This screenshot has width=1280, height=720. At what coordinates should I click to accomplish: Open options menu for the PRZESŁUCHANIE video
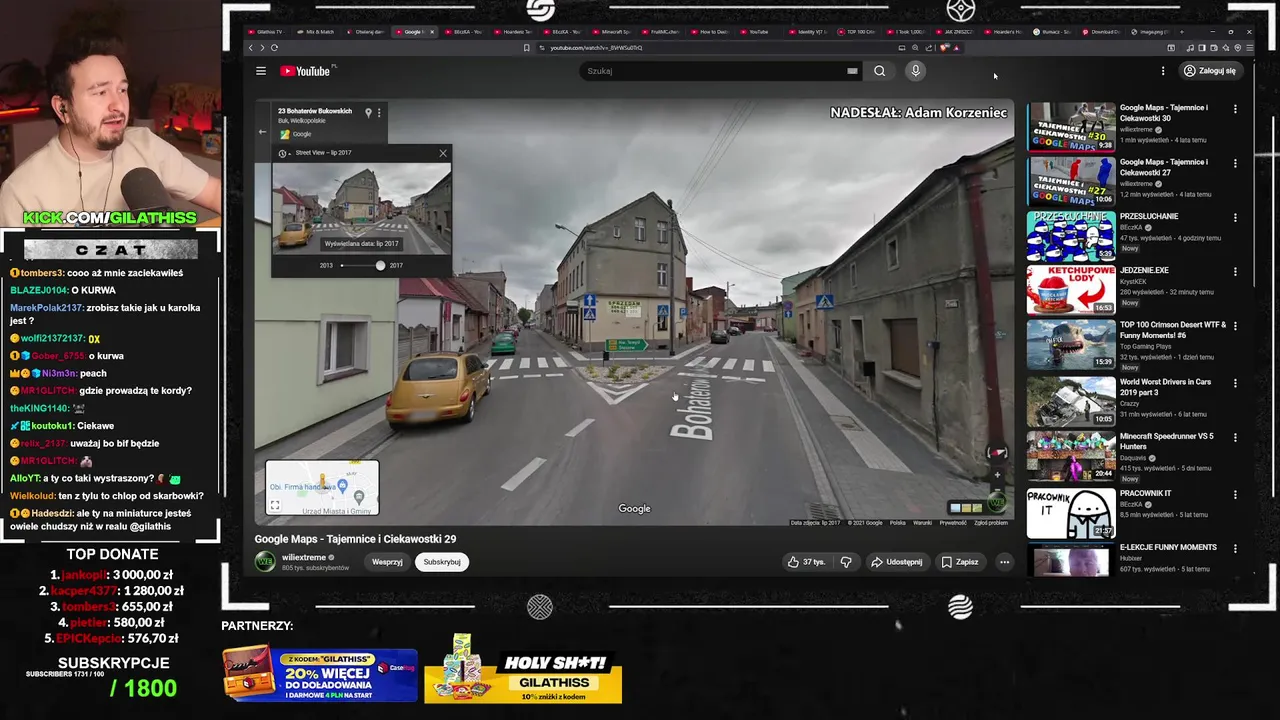[1235, 217]
